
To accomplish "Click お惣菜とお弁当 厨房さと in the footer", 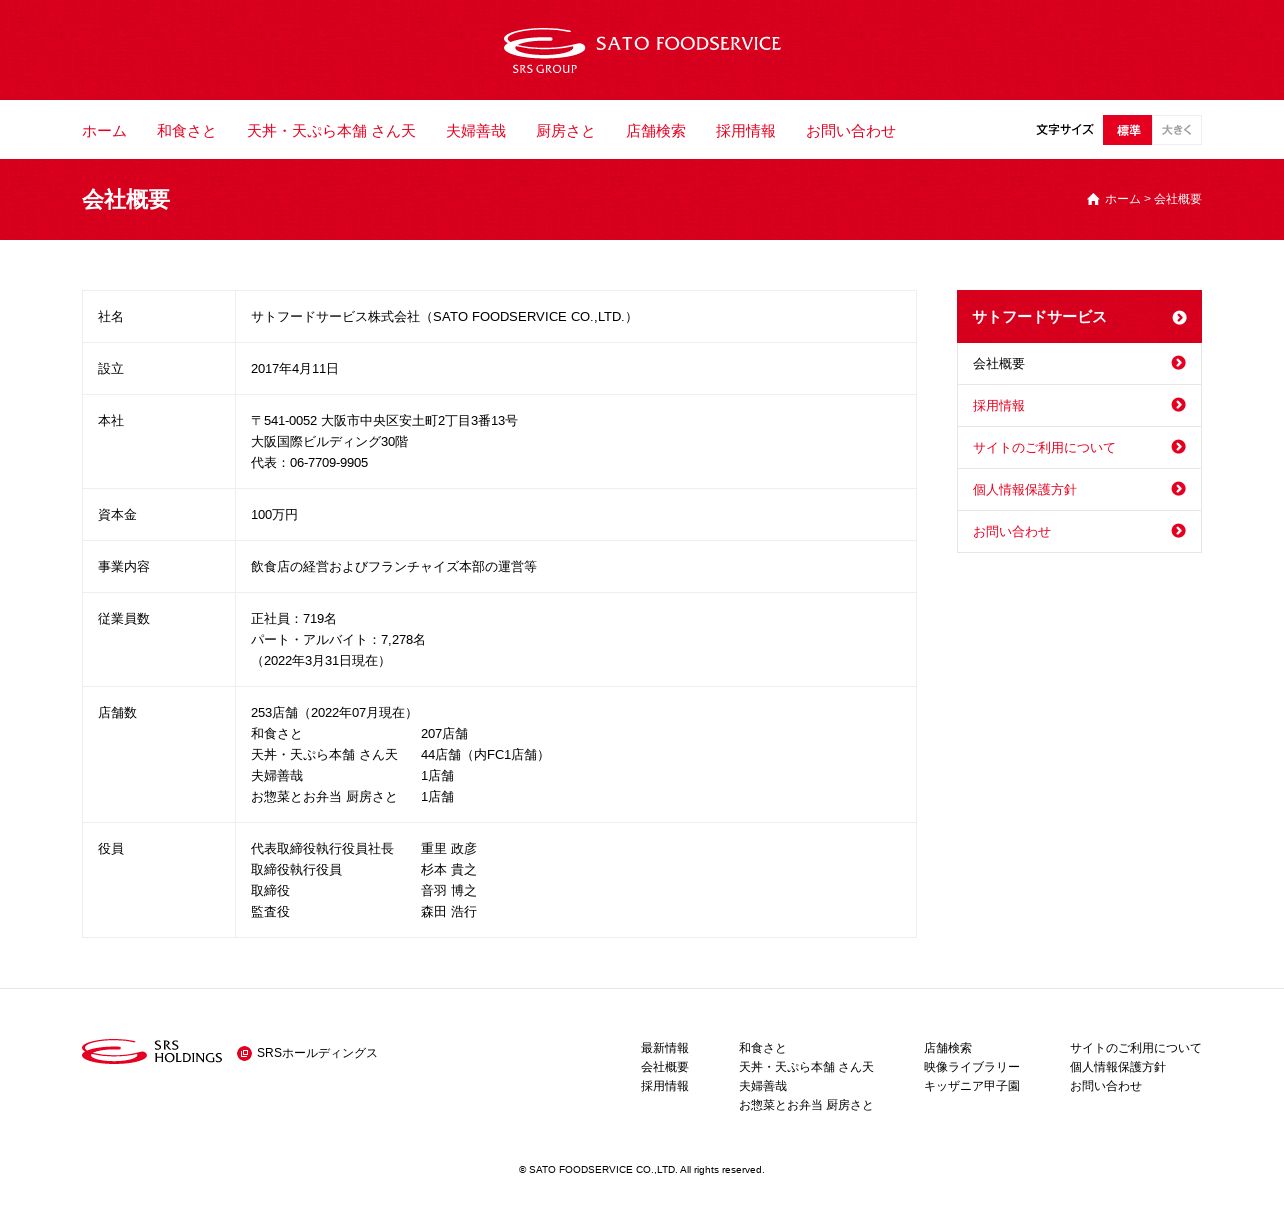I will 806,1105.
